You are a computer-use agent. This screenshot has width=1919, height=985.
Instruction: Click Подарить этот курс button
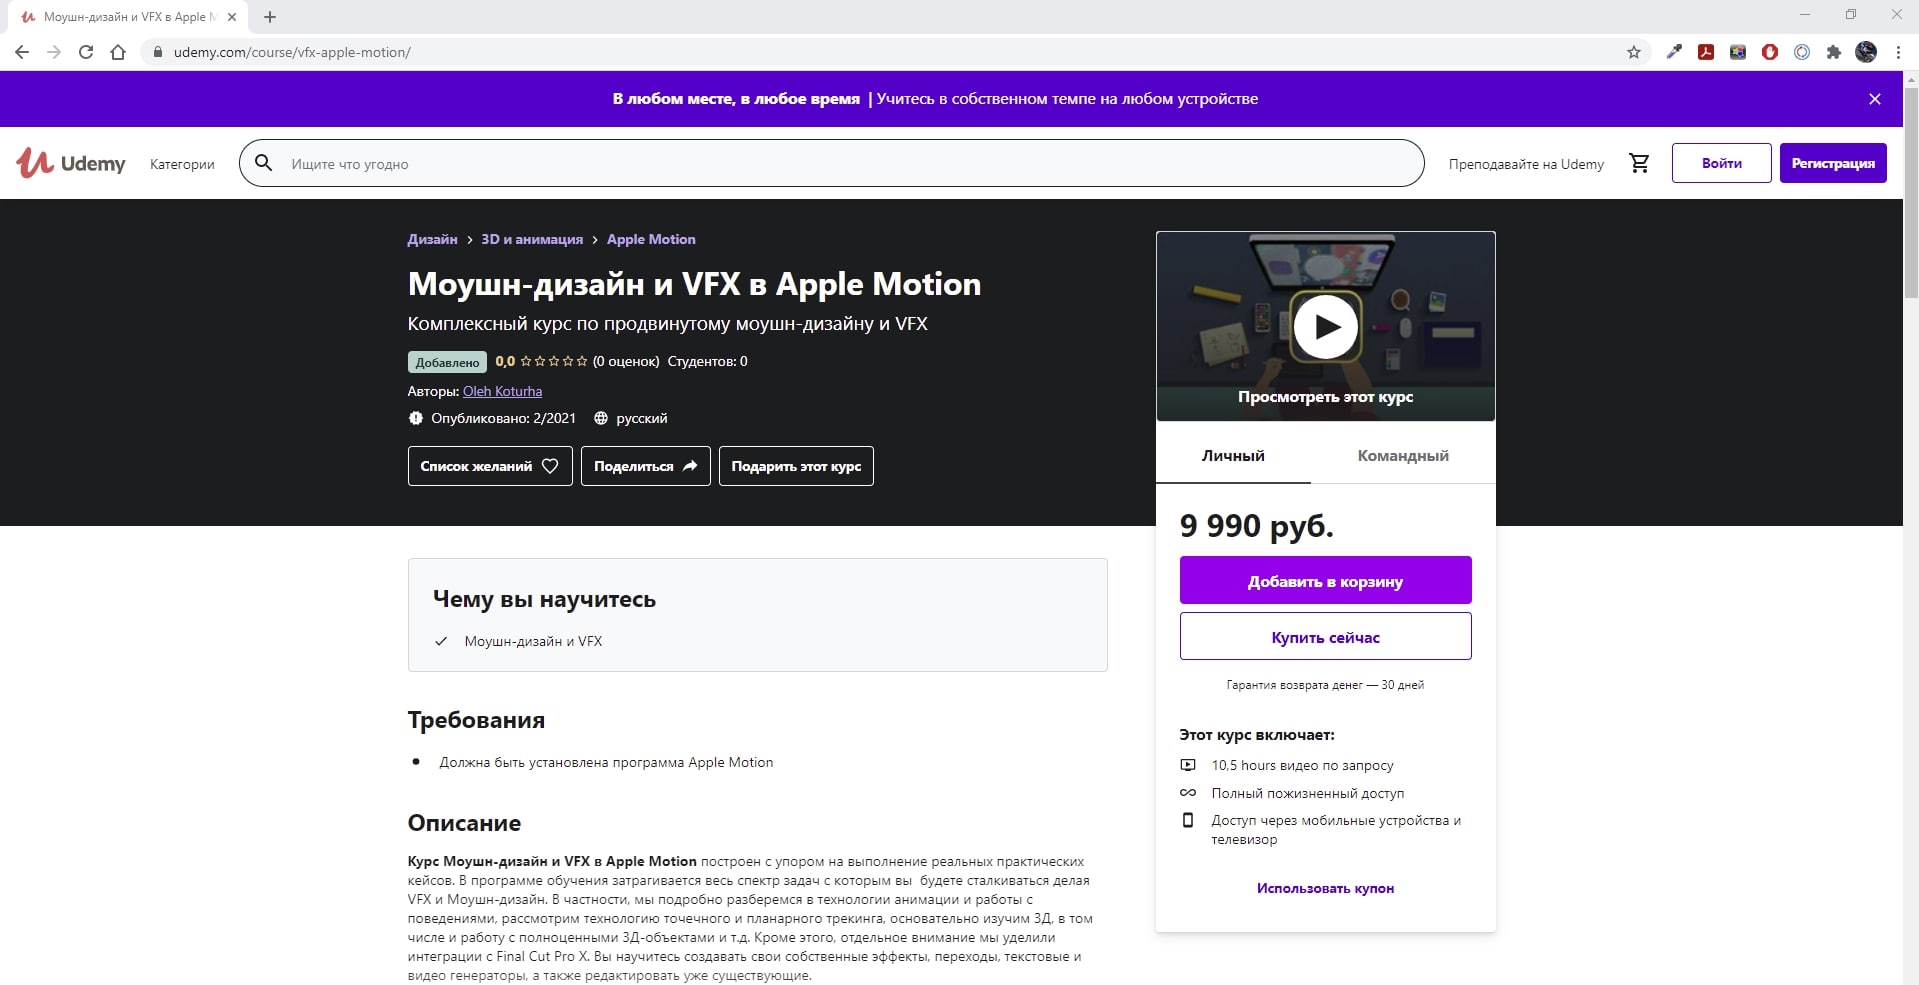(x=796, y=466)
